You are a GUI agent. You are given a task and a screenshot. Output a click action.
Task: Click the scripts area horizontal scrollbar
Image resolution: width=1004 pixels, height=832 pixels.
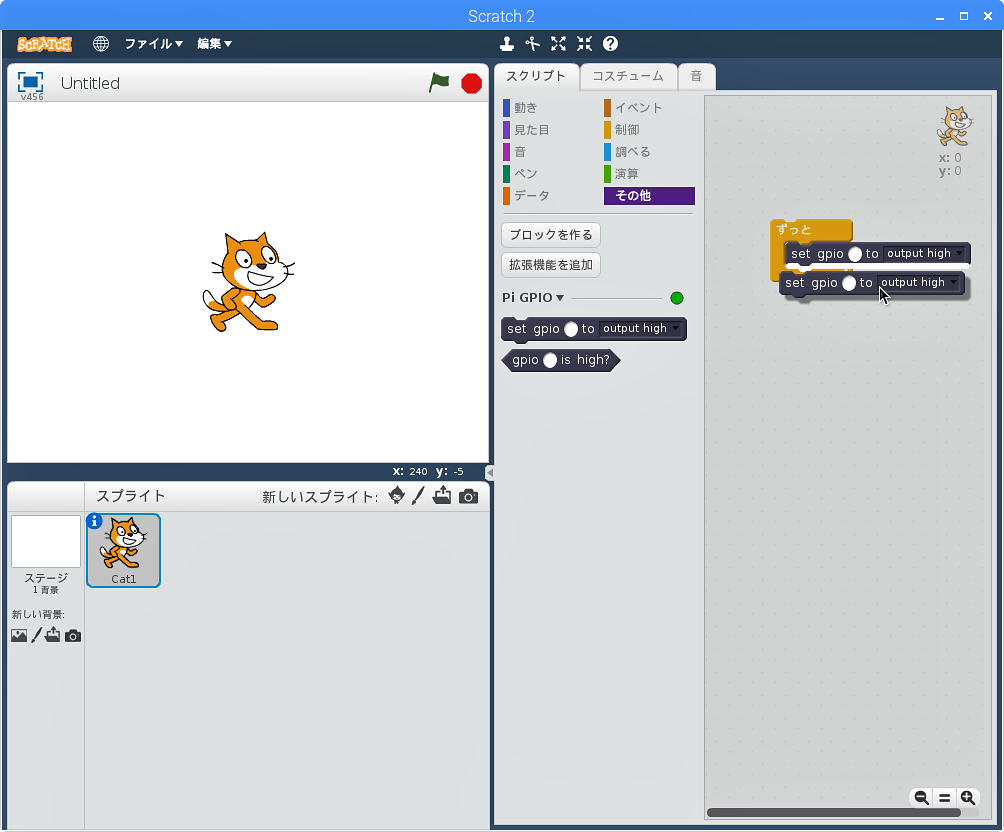(833, 813)
